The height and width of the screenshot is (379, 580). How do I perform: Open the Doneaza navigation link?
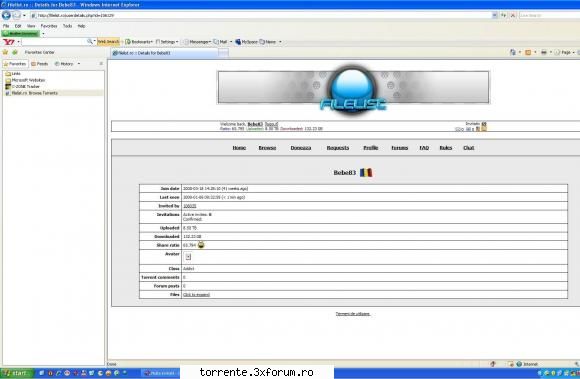click(x=301, y=148)
